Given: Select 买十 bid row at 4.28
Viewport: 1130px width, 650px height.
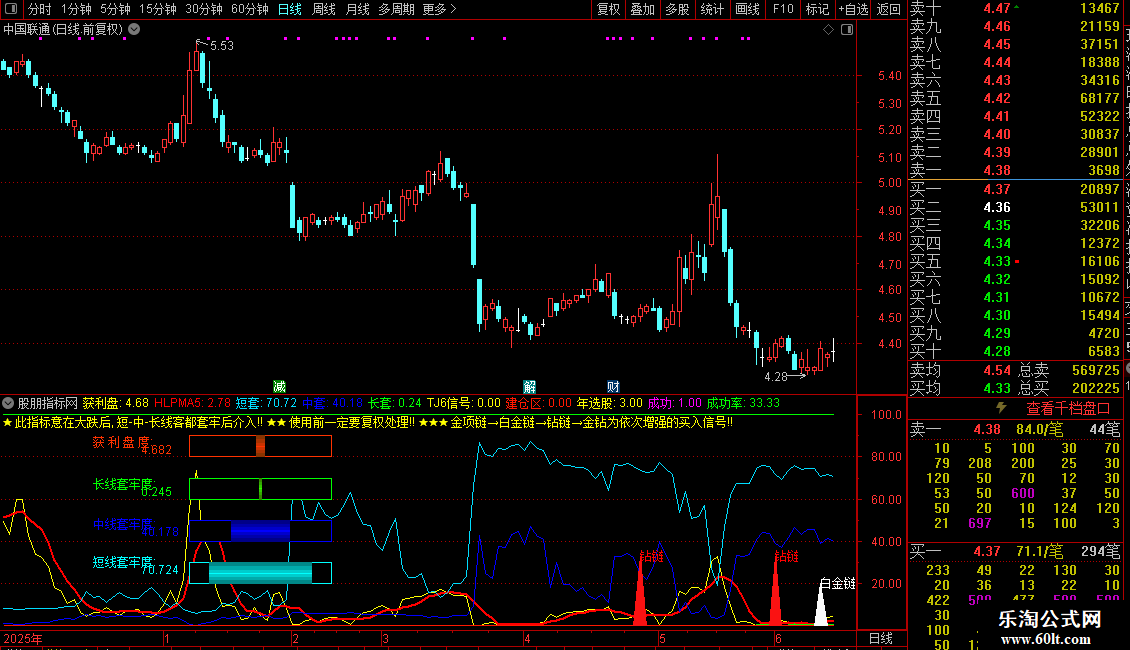Looking at the screenshot, I should 1015,351.
